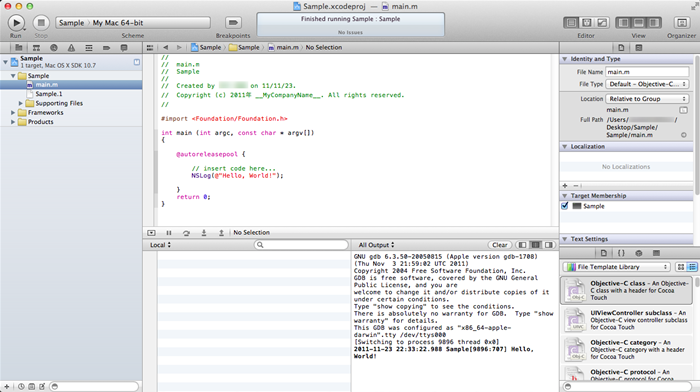Click main.m in jump bar
The image size is (700, 392).
tap(283, 47)
